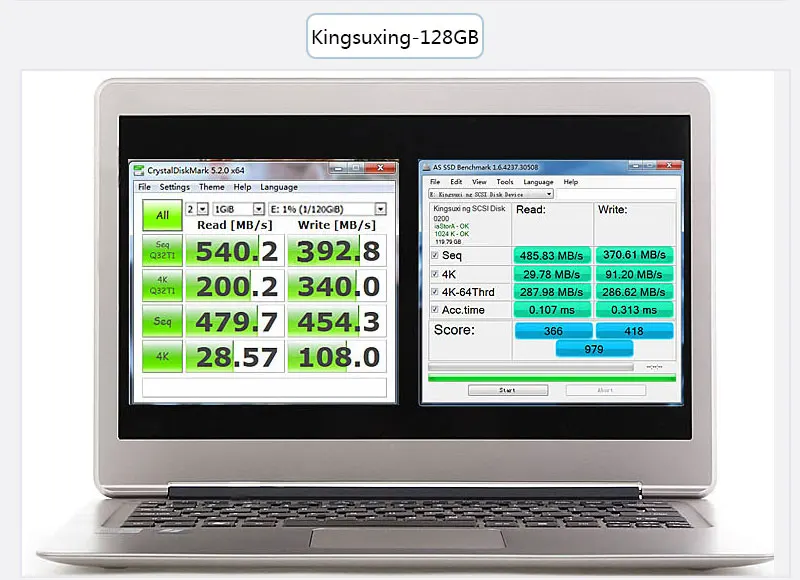Run the 4K Q32T1 test in CrystalDiskMark

pos(162,285)
